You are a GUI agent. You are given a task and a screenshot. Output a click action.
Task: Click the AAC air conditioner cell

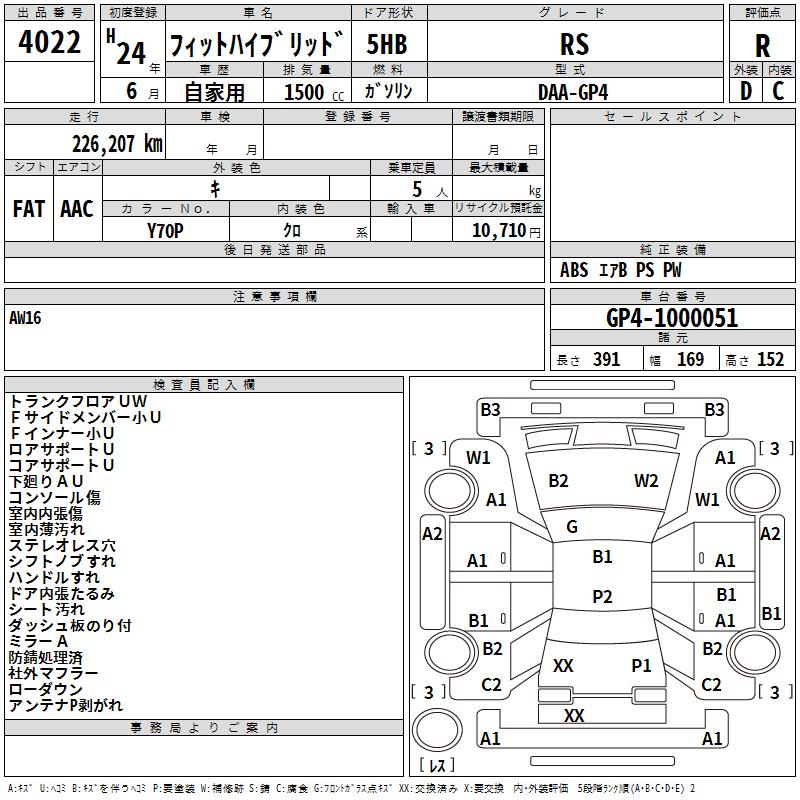tap(76, 209)
